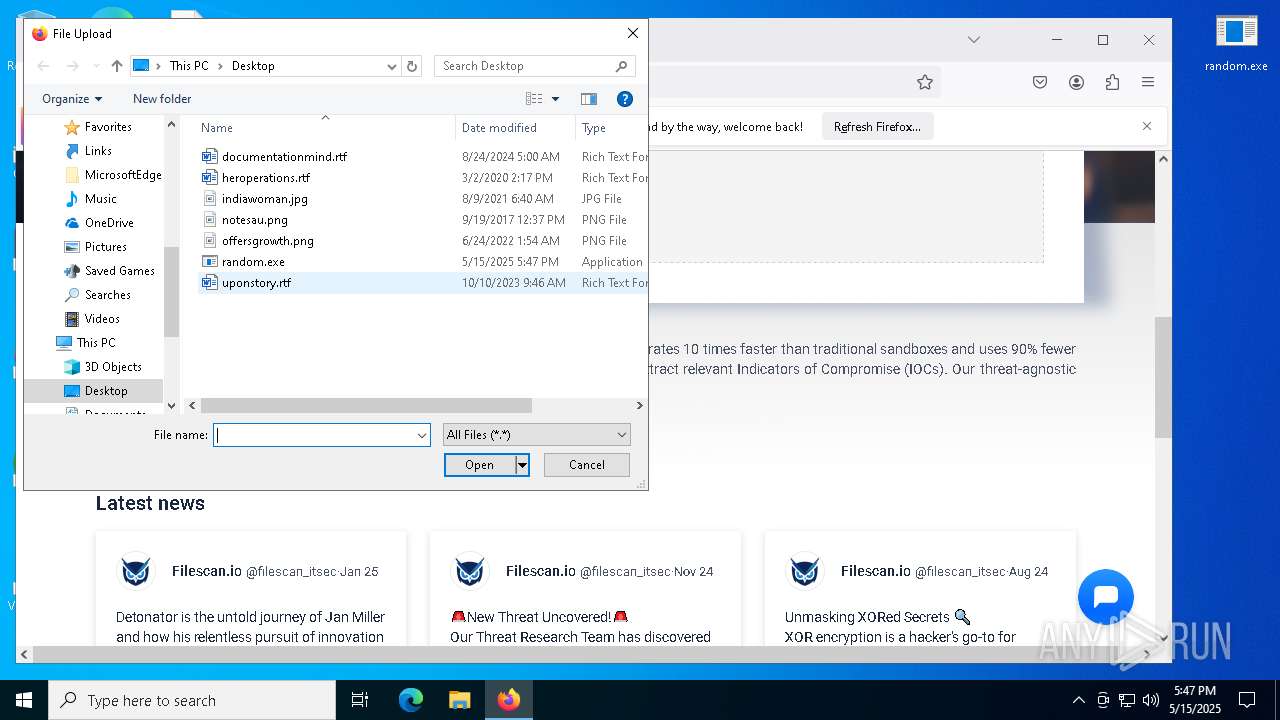Click horizontal scrollbar in file list
The width and height of the screenshot is (1280, 720).
click(x=366, y=406)
